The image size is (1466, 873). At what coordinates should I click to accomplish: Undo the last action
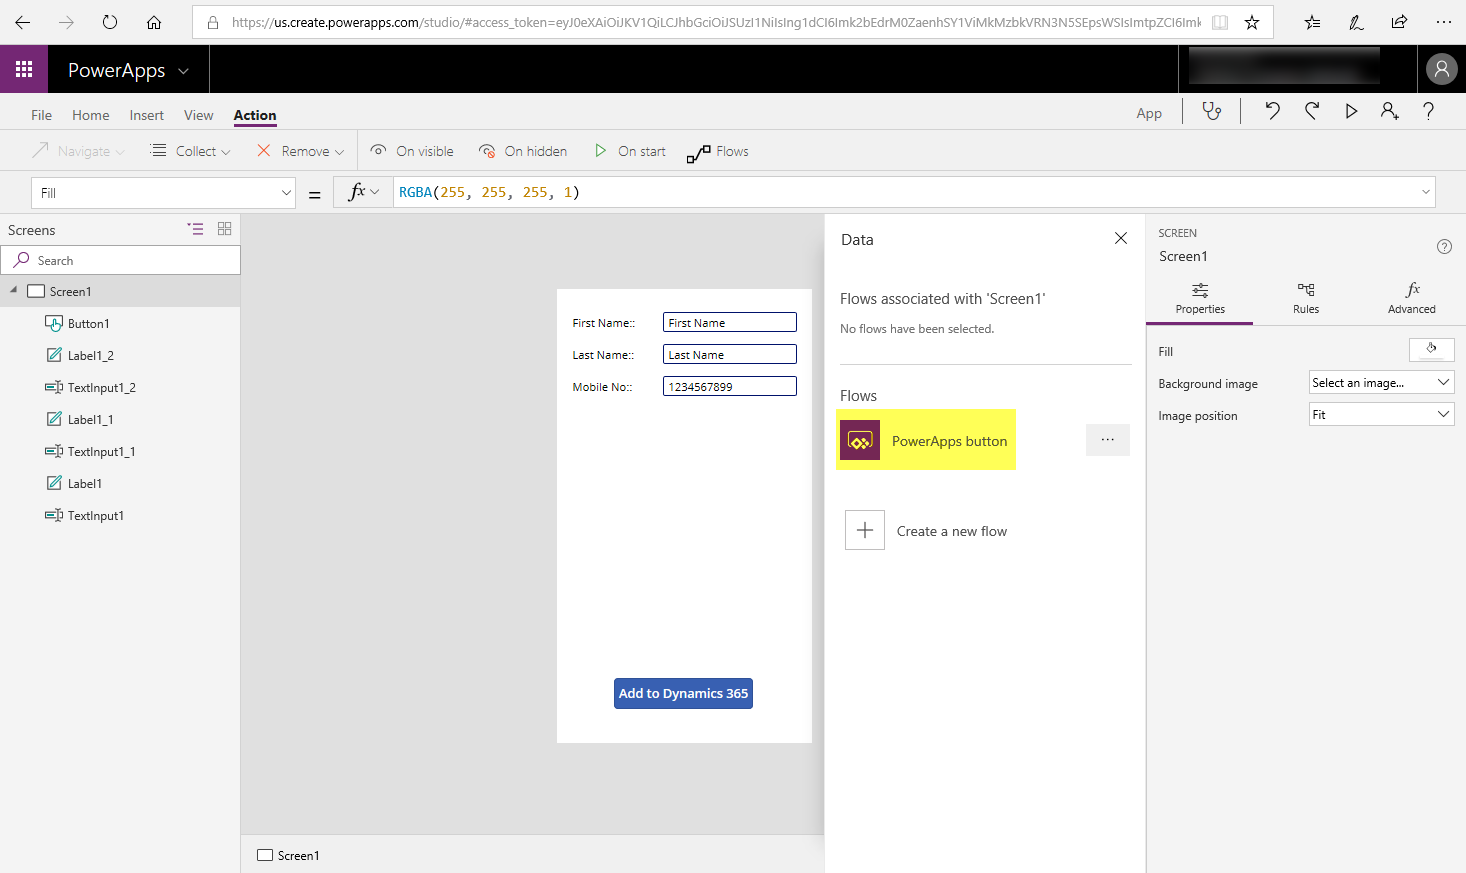coord(1272,111)
